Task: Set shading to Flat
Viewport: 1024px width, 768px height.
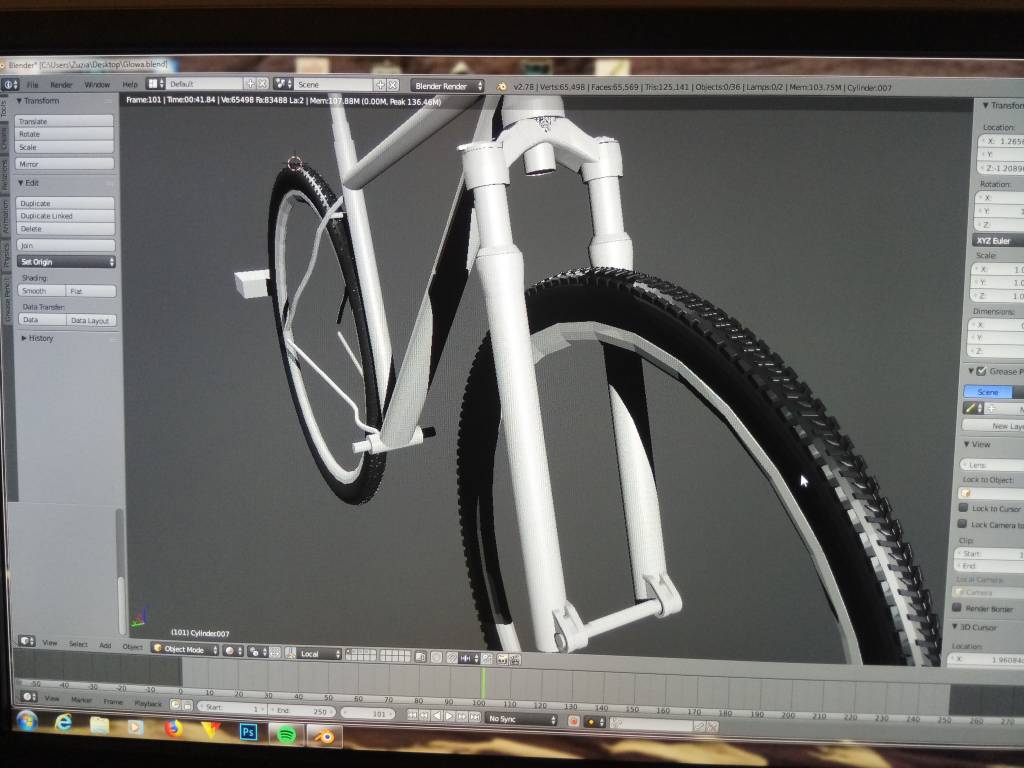Action: (91, 291)
